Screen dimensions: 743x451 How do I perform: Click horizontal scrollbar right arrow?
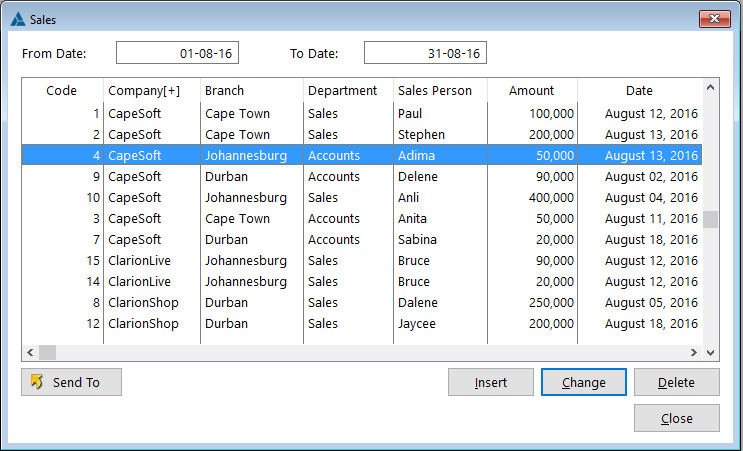(x=694, y=353)
